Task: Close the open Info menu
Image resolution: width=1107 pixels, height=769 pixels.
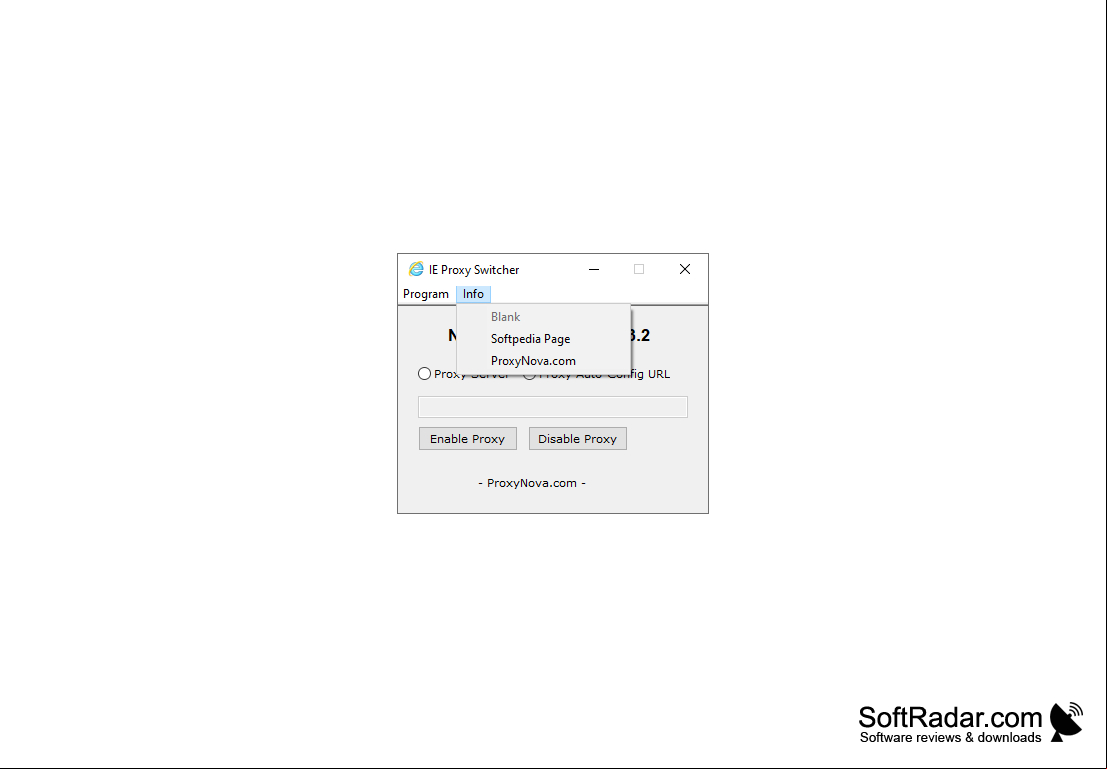Action: (473, 294)
